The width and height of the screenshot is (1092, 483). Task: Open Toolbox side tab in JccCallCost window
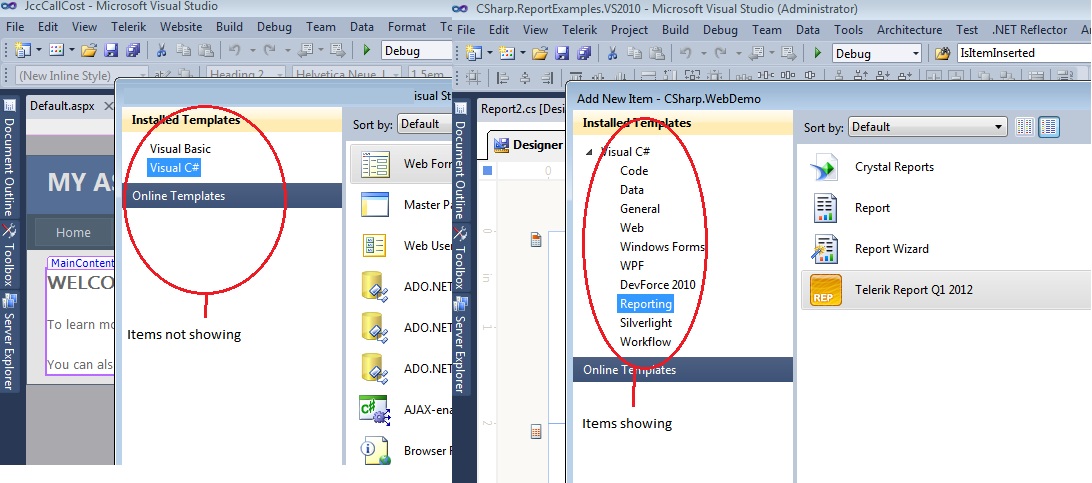[x=10, y=255]
